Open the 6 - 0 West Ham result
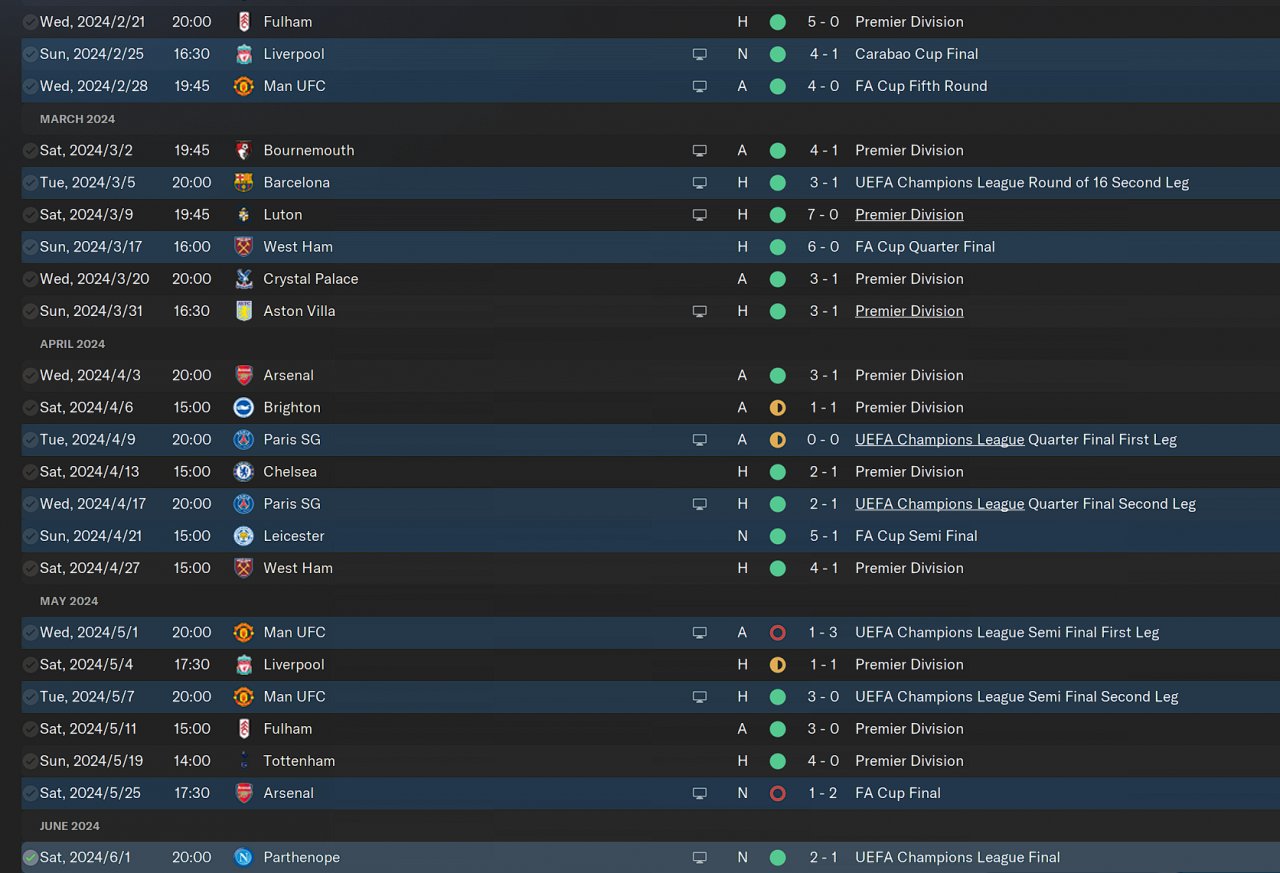The width and height of the screenshot is (1280, 873). [823, 246]
